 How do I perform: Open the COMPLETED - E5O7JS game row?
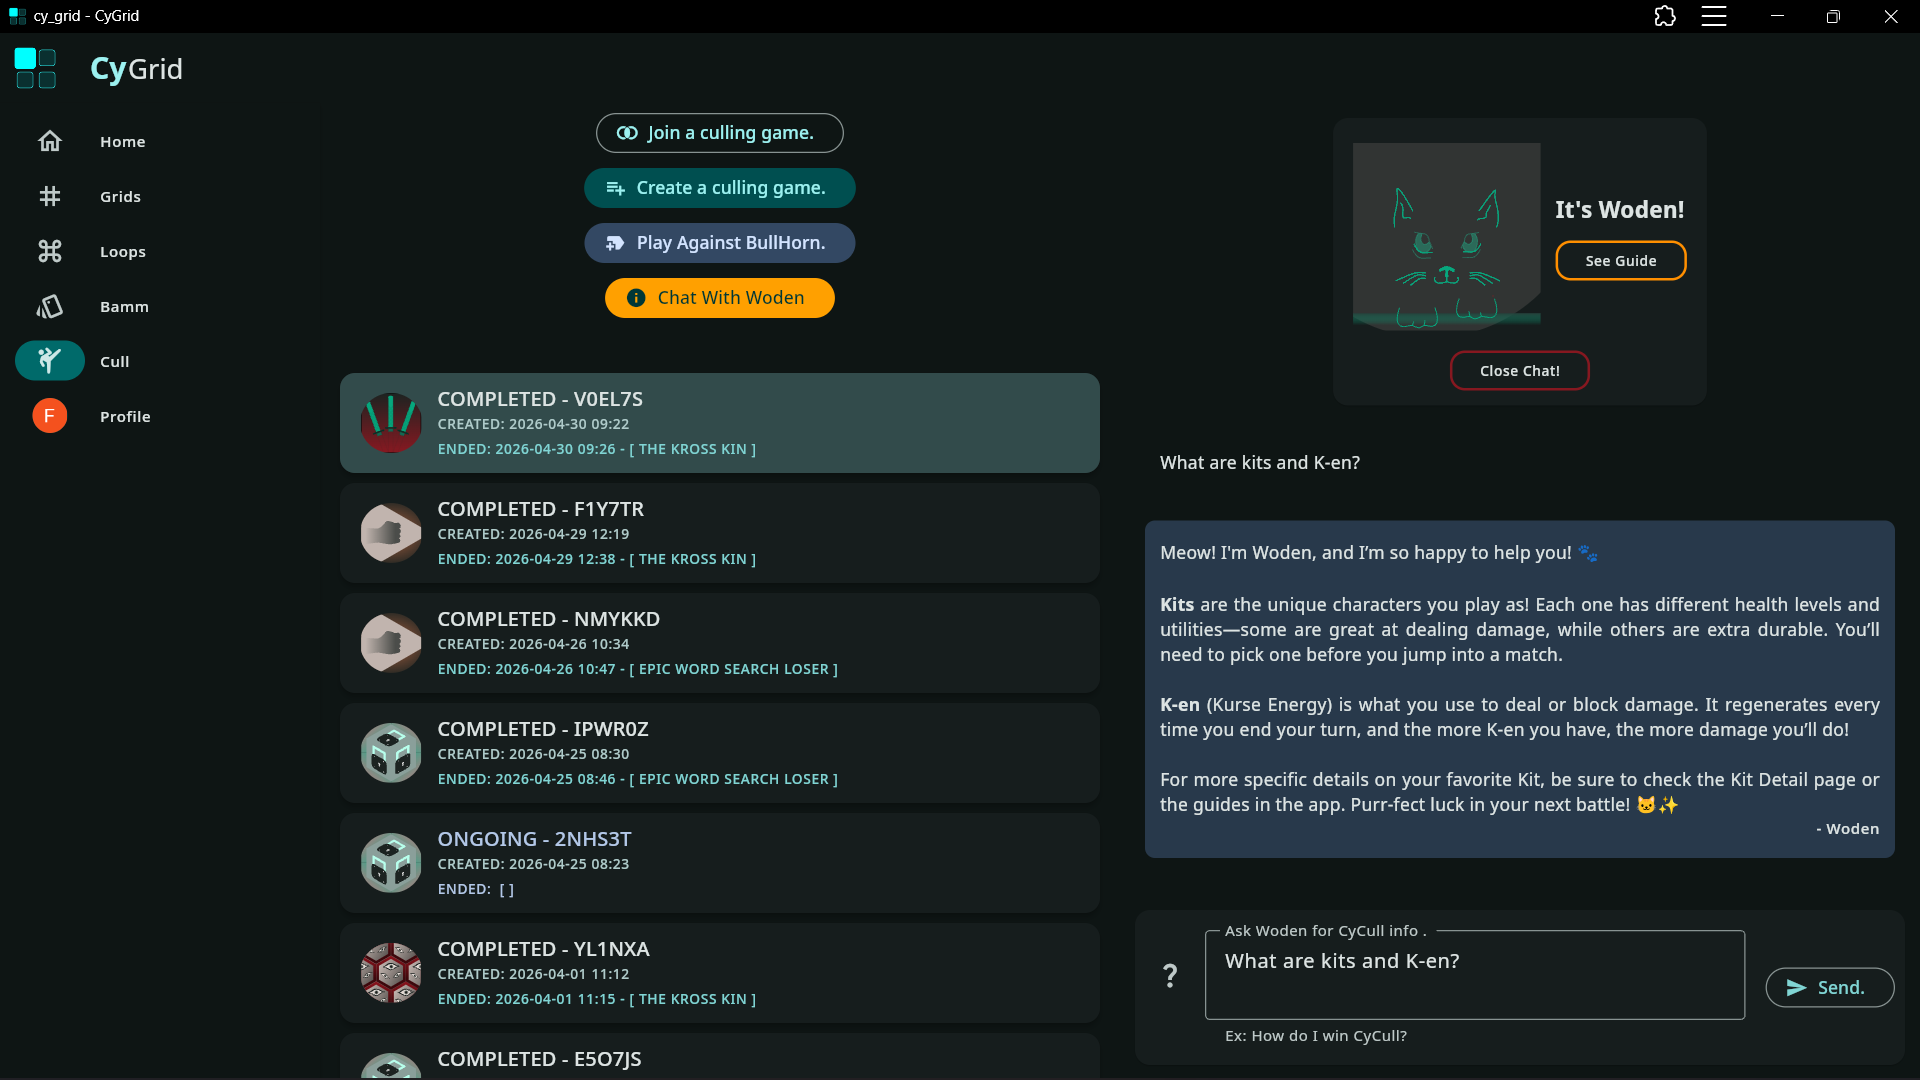pos(720,1057)
